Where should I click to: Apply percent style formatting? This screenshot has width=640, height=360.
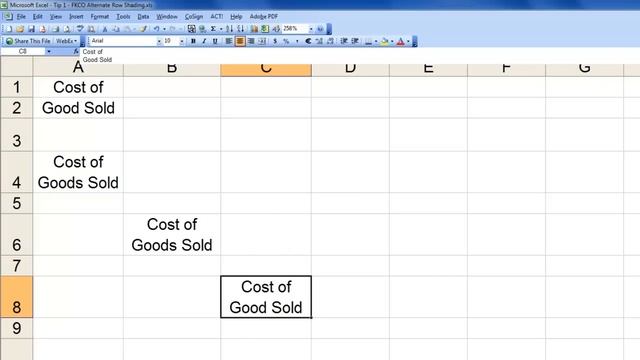286,41
